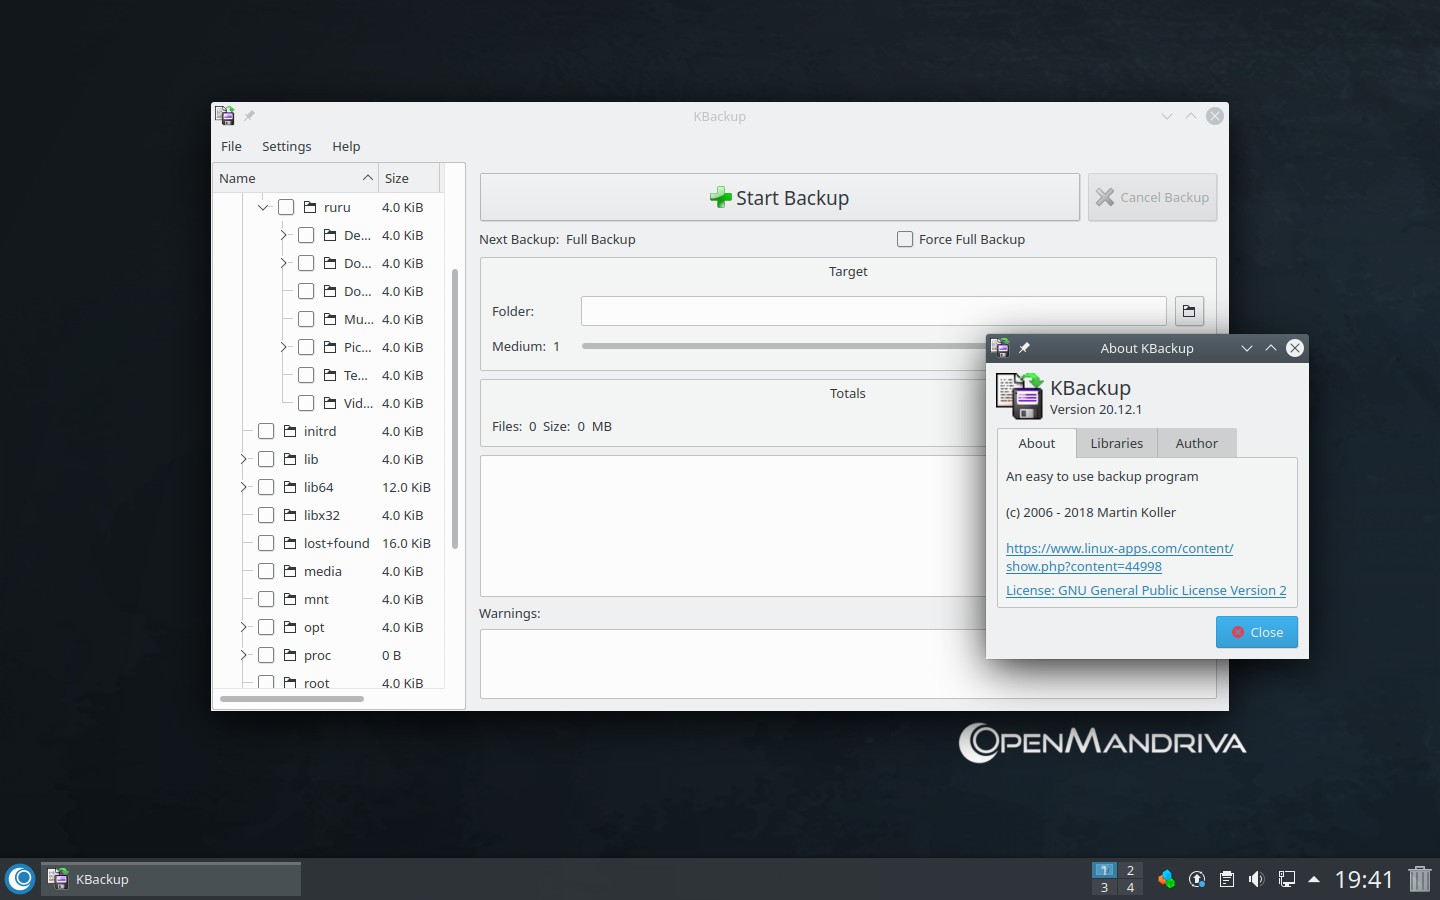
Task: Toggle the pin icon in KBackup main title bar
Action: point(250,116)
